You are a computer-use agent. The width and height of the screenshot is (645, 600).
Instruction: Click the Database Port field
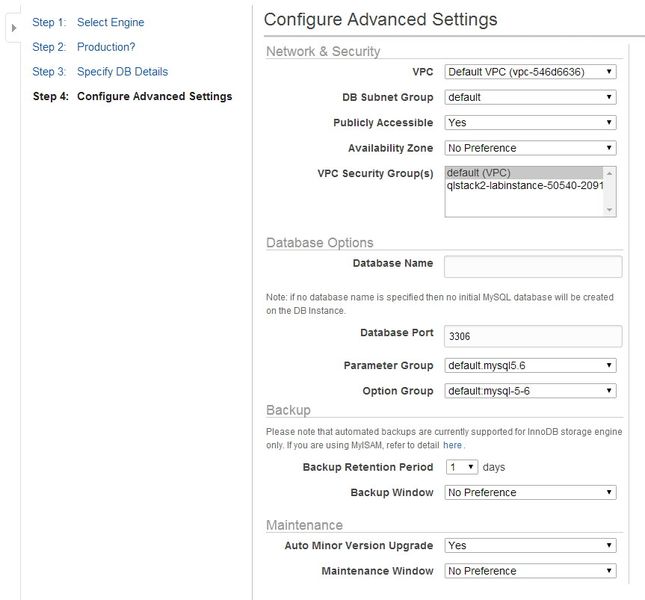pos(532,337)
